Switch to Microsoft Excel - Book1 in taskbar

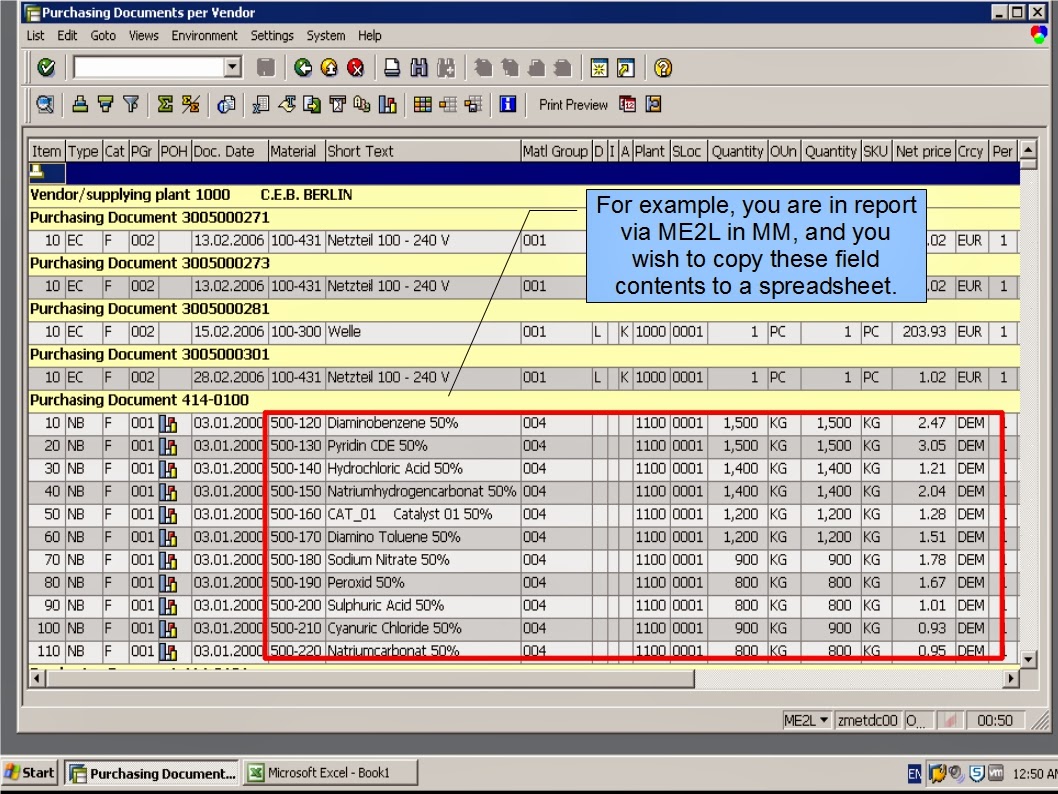tap(330, 772)
